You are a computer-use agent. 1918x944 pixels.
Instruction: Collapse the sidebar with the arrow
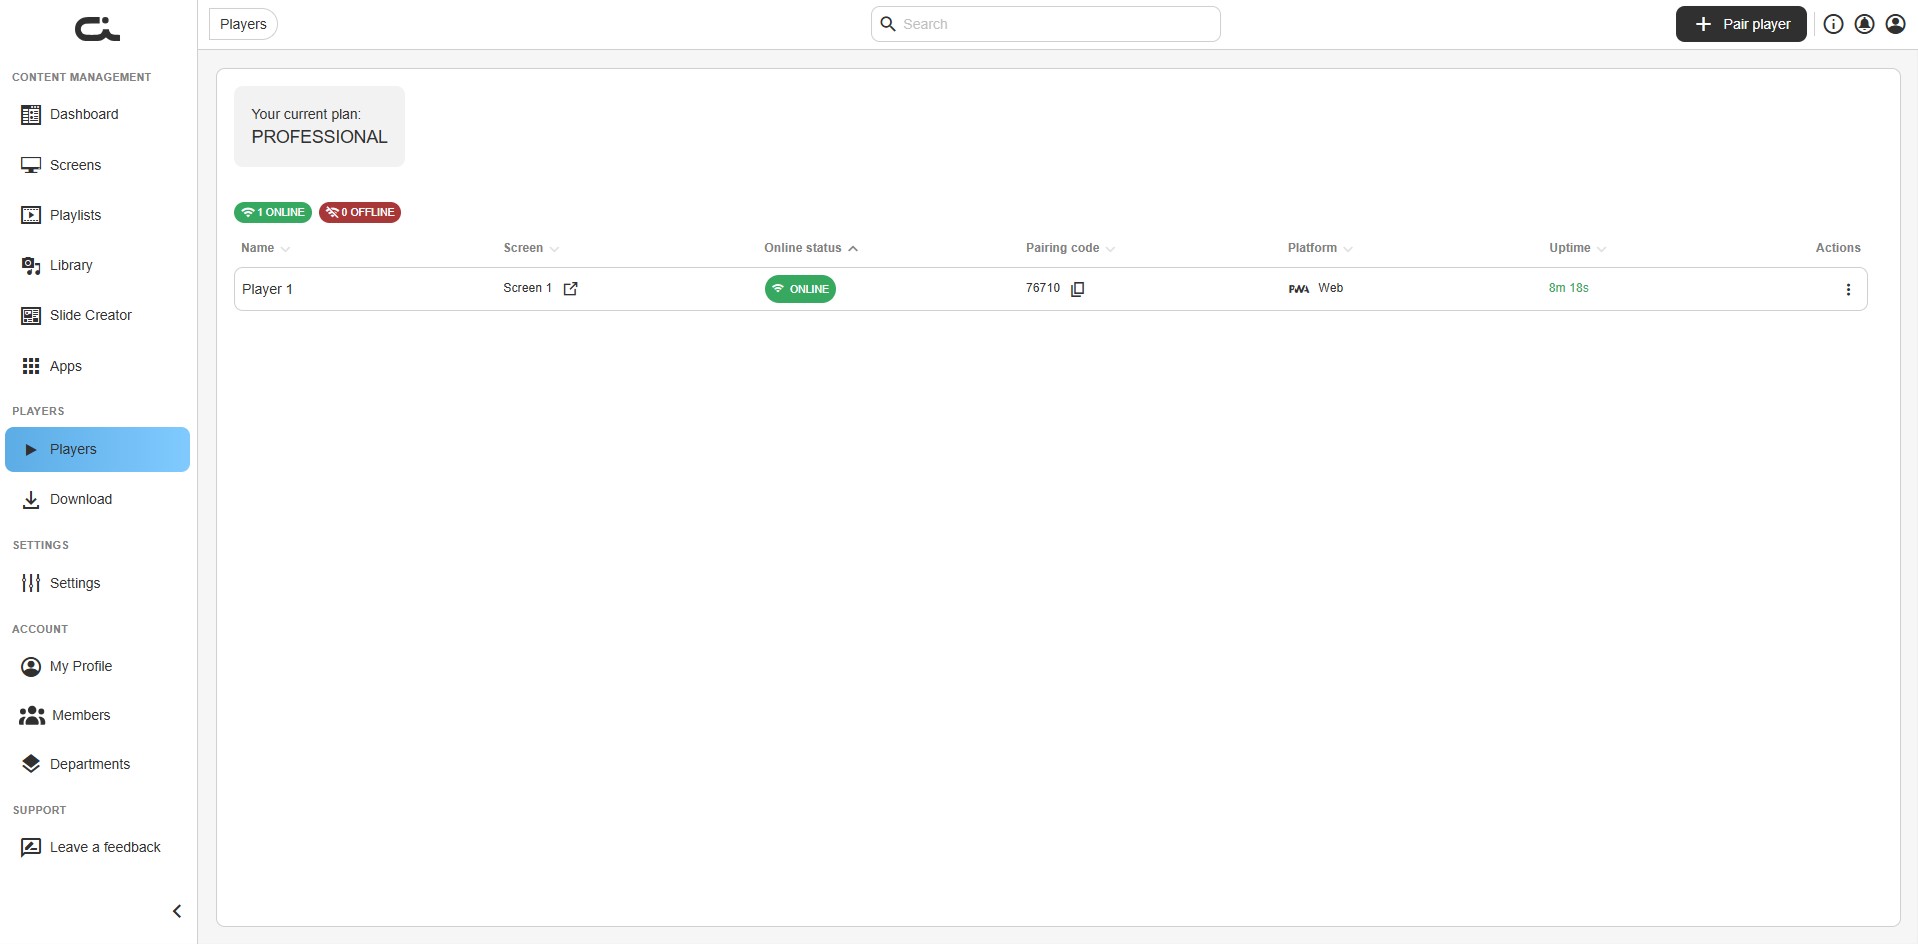point(177,911)
